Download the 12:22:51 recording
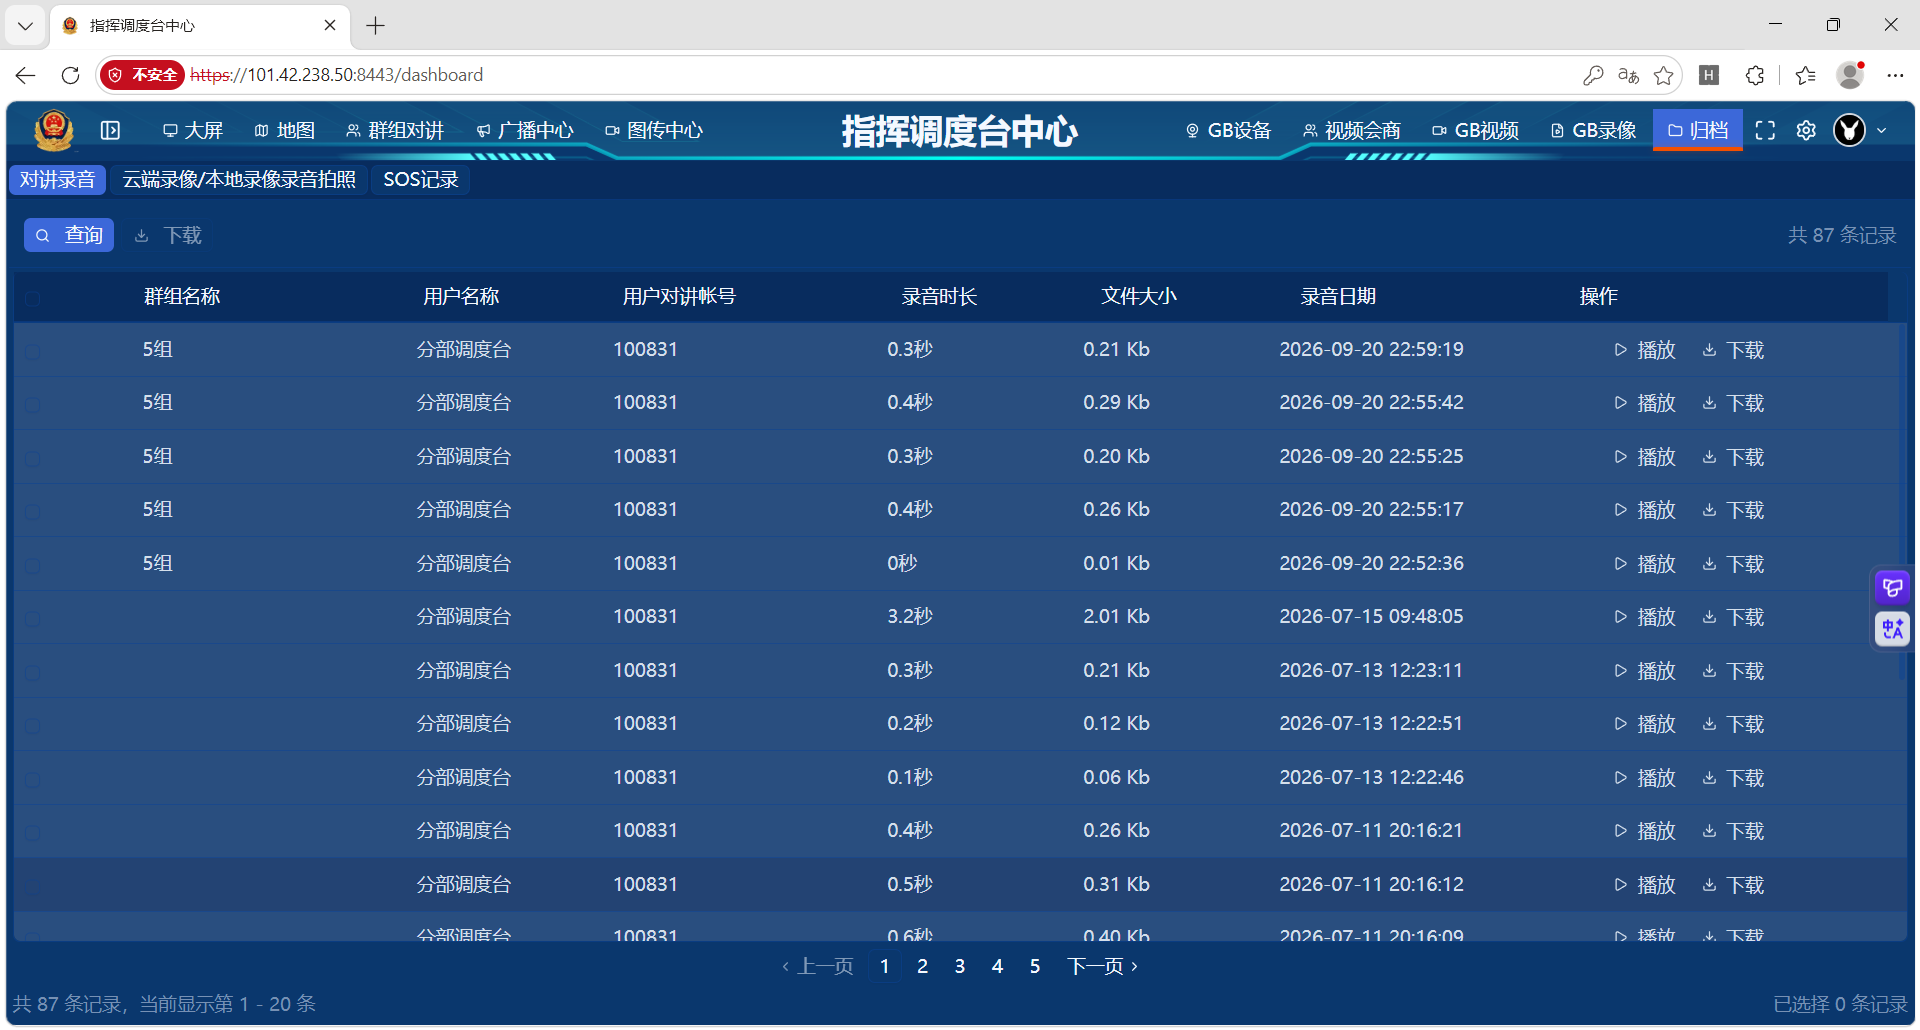Screen dimensions: 1920x1030 [1733, 724]
